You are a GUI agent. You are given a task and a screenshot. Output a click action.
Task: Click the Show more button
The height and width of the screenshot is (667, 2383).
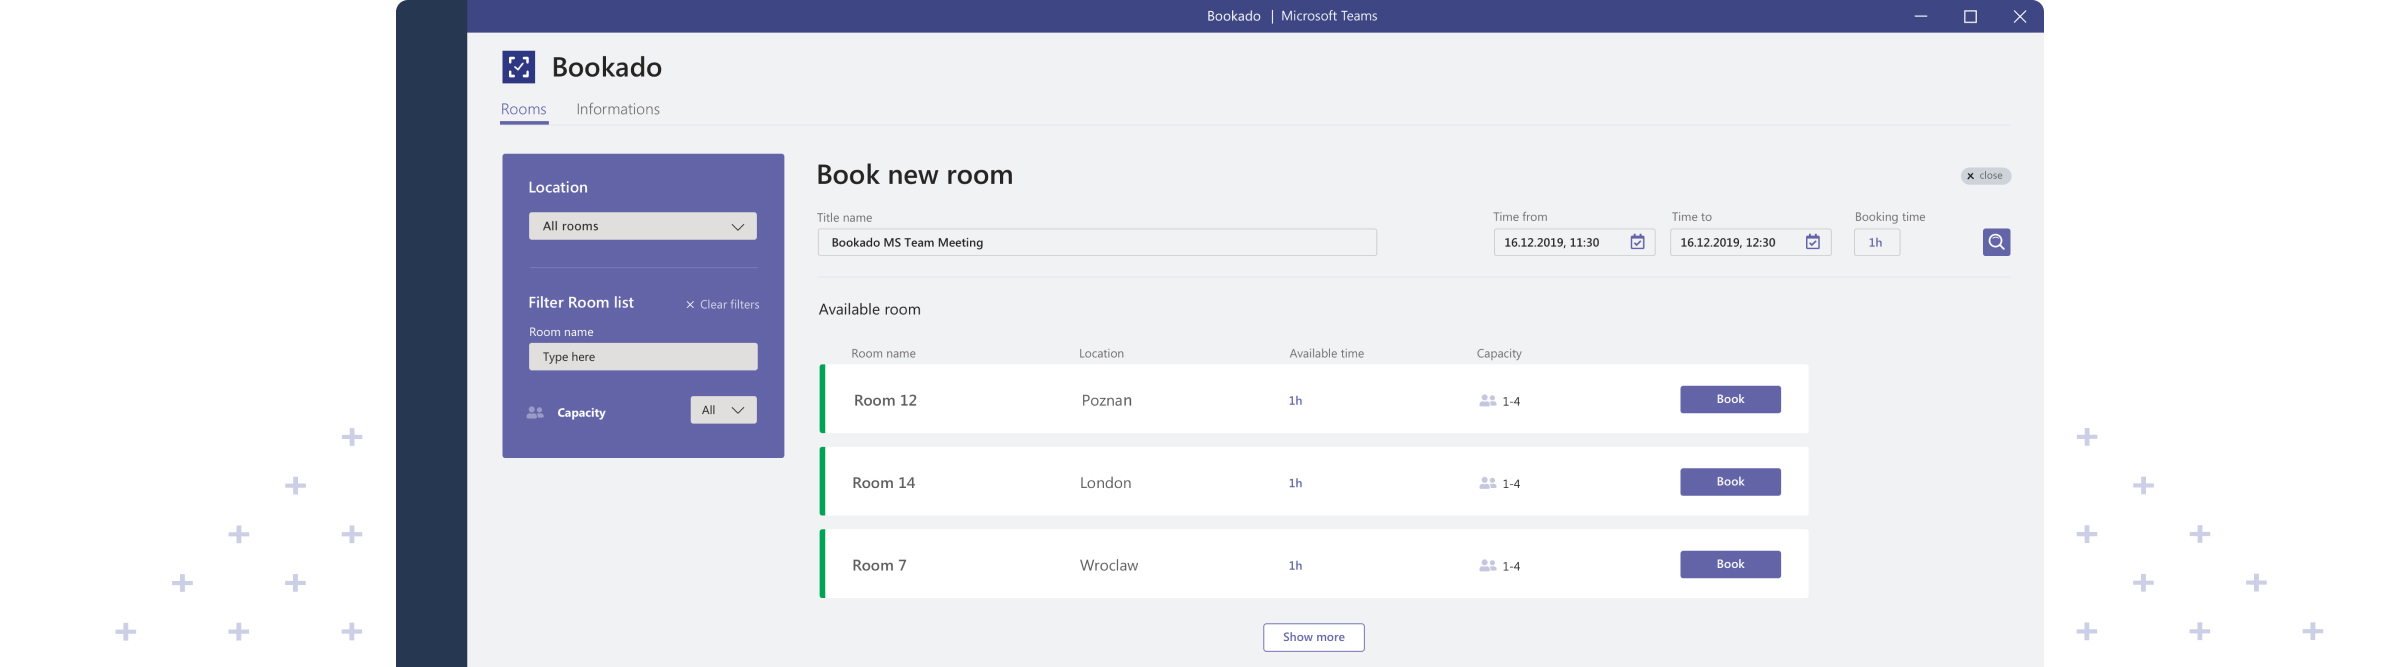pos(1313,637)
